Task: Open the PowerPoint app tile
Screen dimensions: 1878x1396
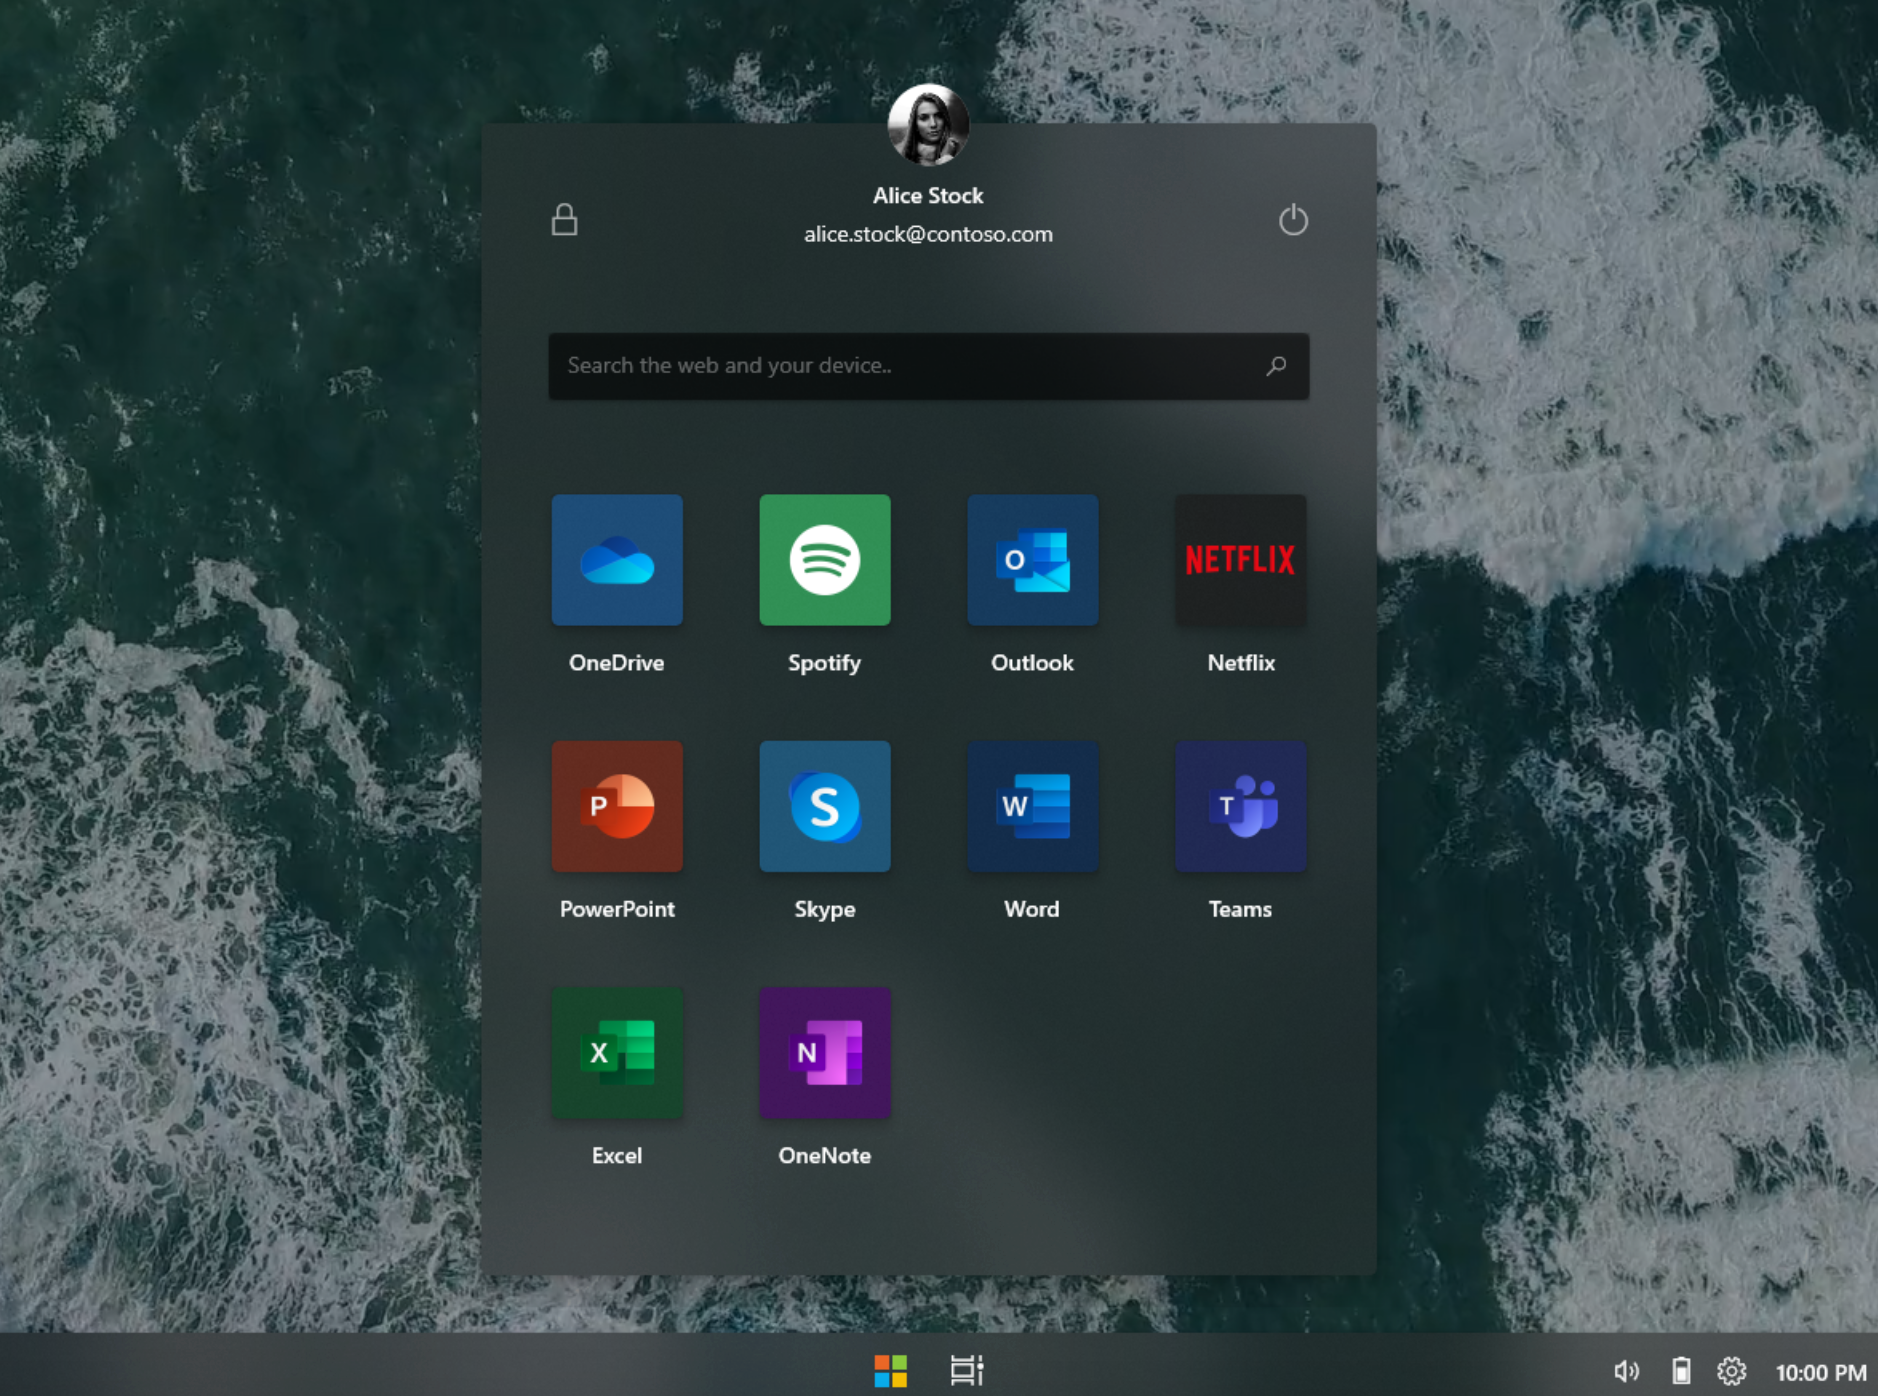Action: coord(617,806)
